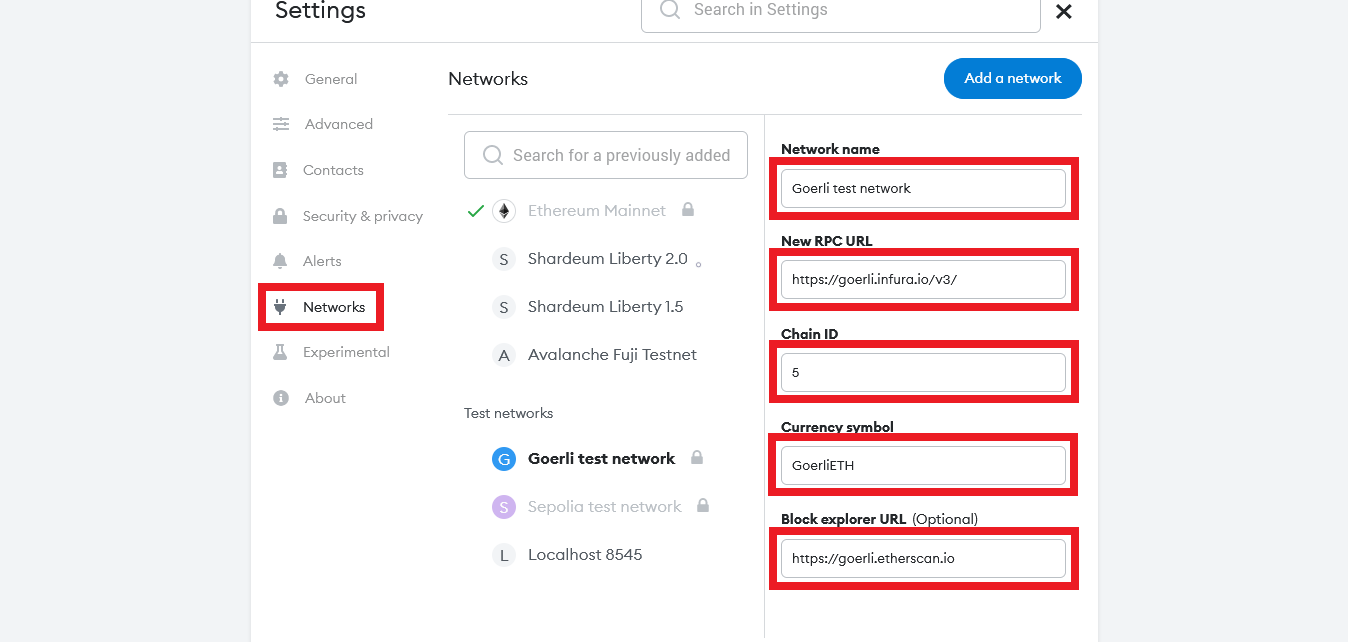Focus the Search in Settings field
This screenshot has width=1348, height=642.
coord(850,11)
